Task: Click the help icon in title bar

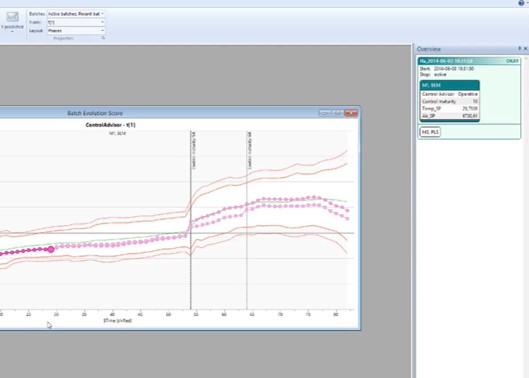Action: [521, 3]
